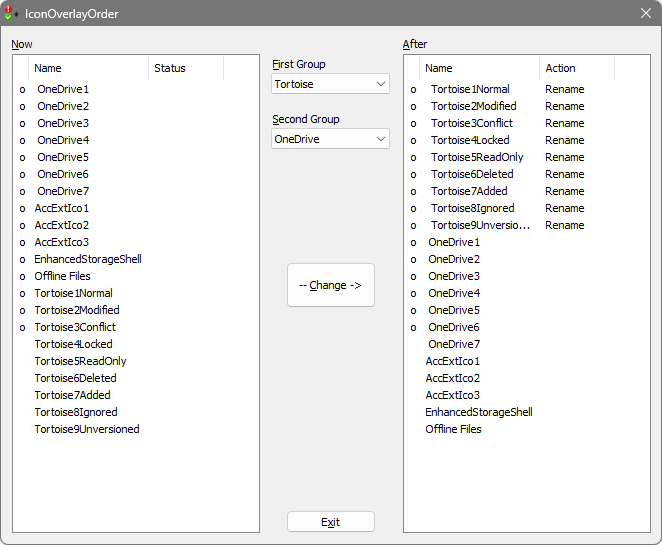Select Offline Files in the Now list
662x545 pixels.
click(x=63, y=276)
